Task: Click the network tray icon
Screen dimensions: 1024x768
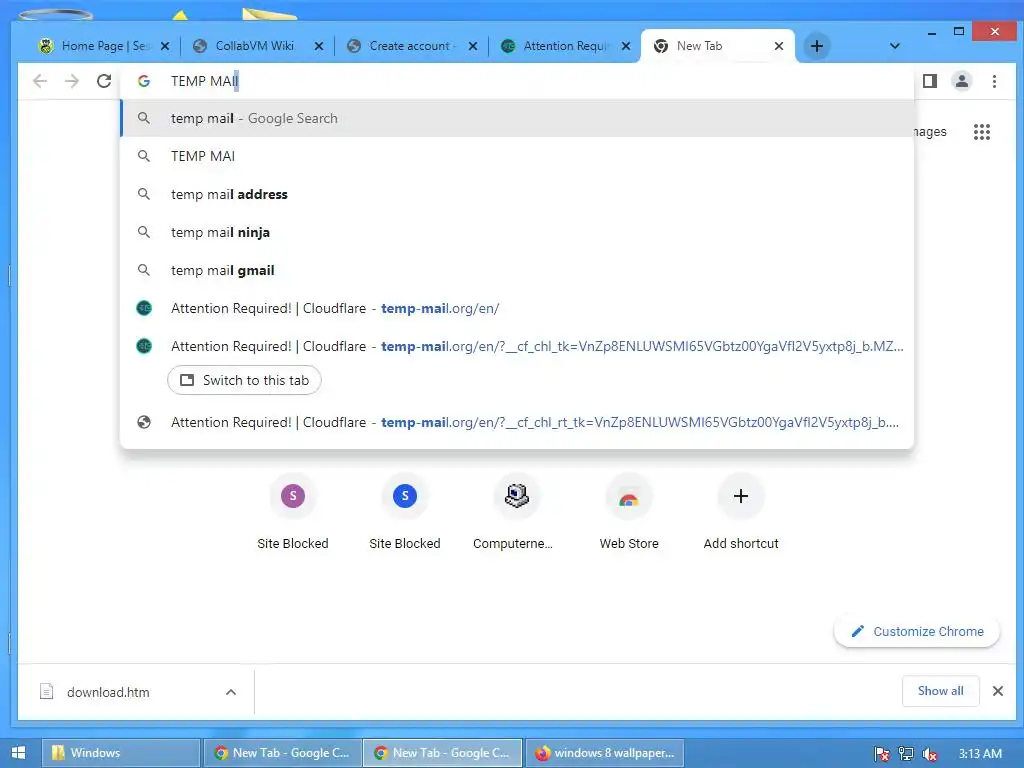Action: tap(906, 754)
